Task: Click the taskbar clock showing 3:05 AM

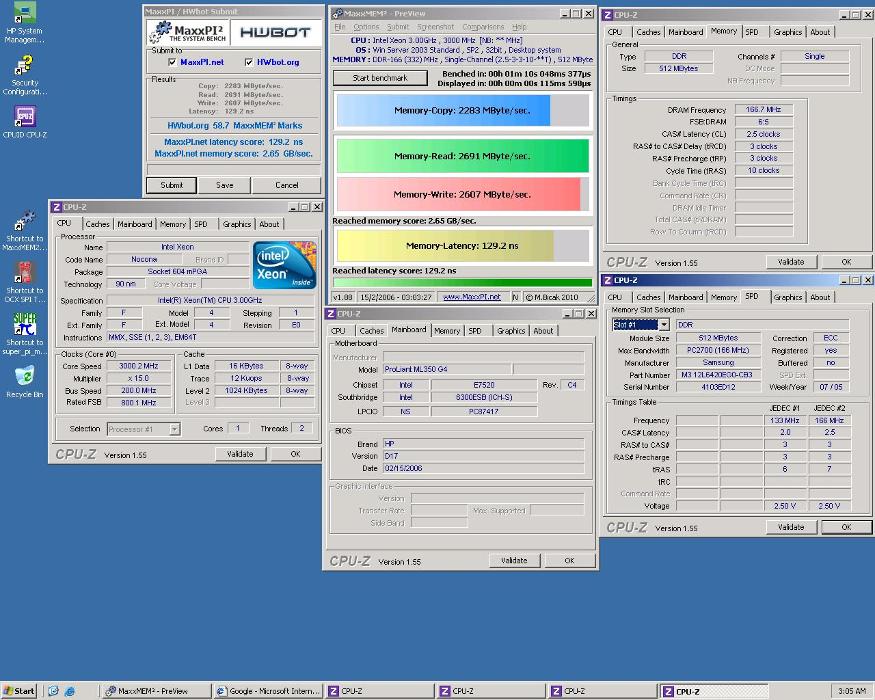Action: click(852, 691)
